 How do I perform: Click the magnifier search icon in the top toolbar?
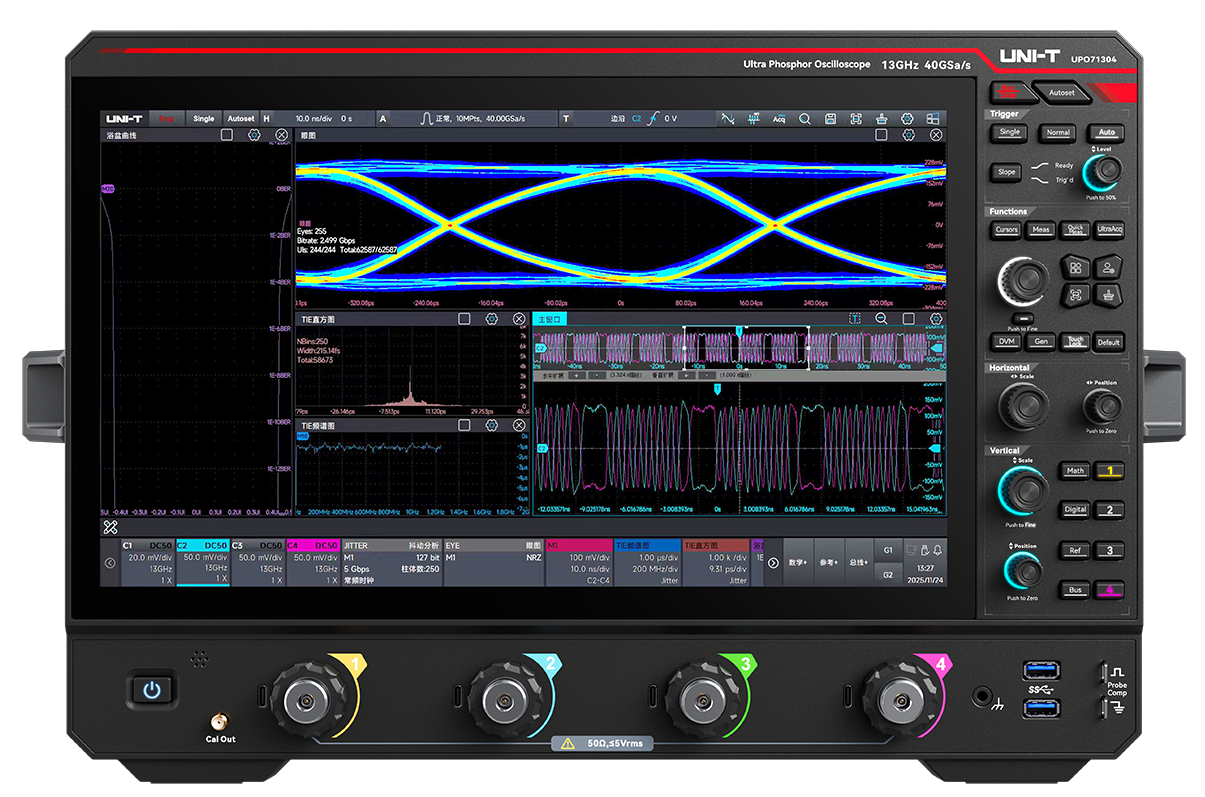pos(804,119)
